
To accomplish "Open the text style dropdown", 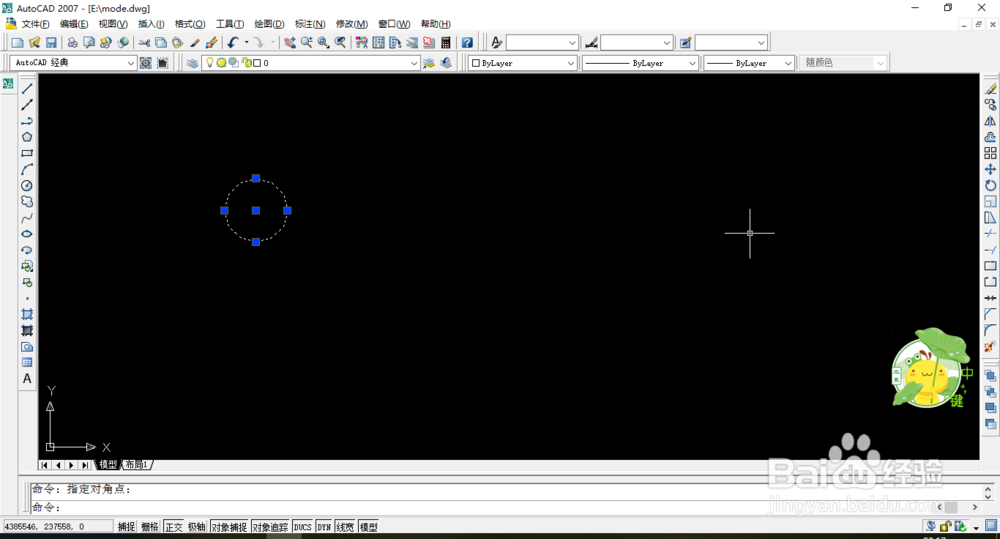I will 572,43.
